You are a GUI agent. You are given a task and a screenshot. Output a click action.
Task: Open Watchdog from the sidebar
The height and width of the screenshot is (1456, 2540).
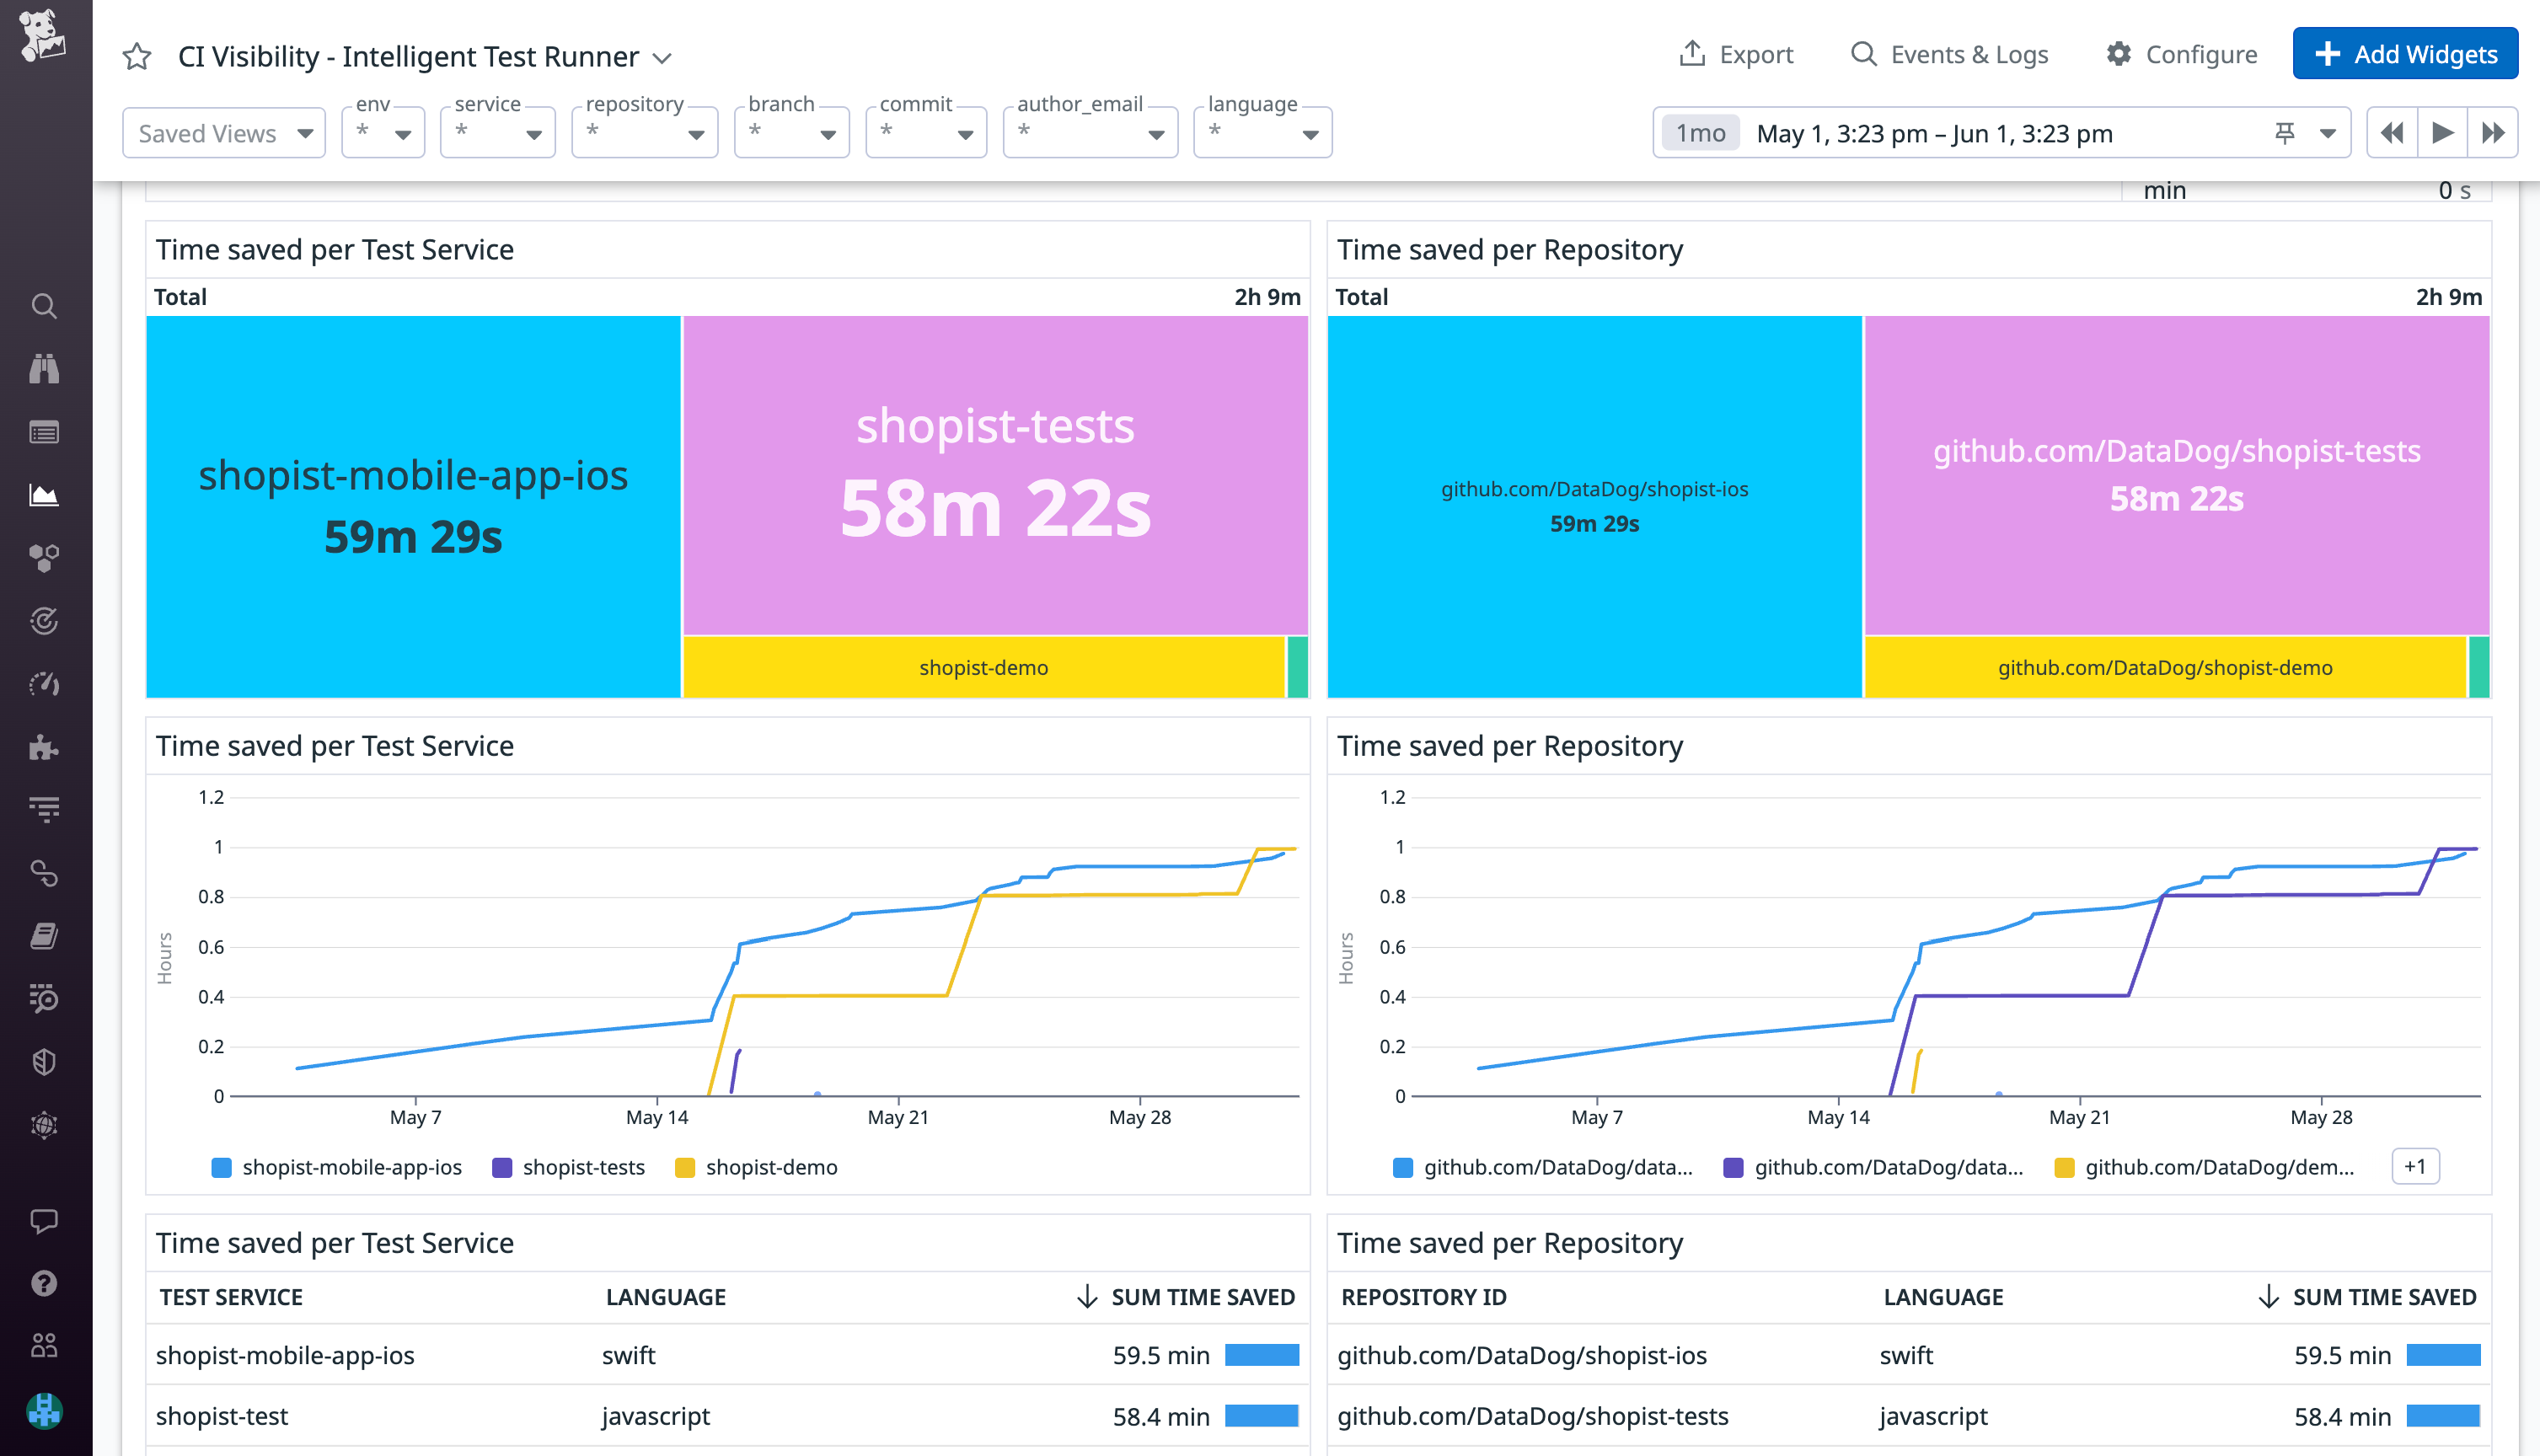[44, 369]
